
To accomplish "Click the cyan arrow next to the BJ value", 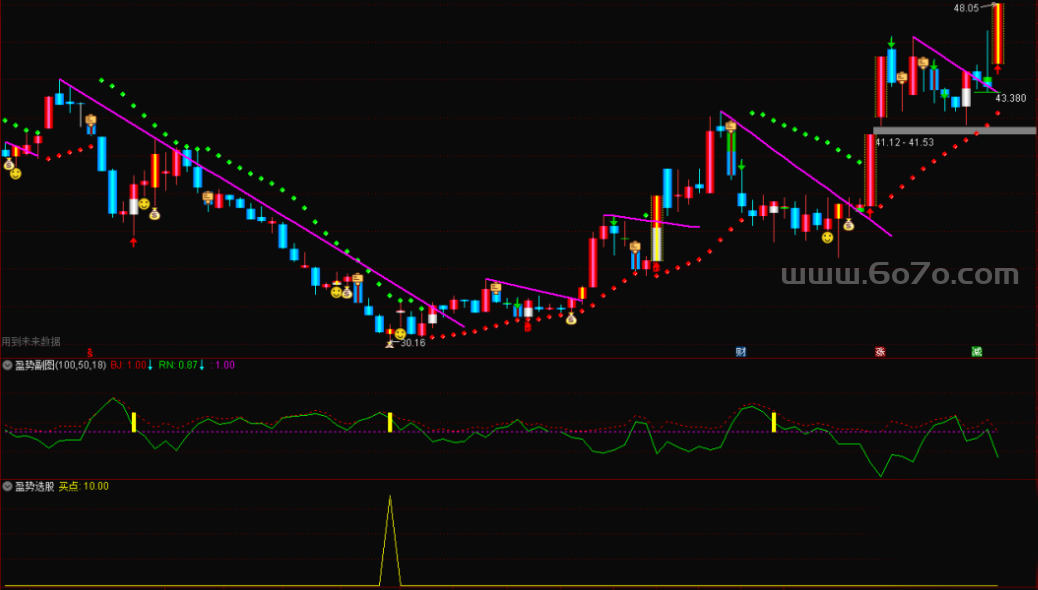I will point(151,365).
